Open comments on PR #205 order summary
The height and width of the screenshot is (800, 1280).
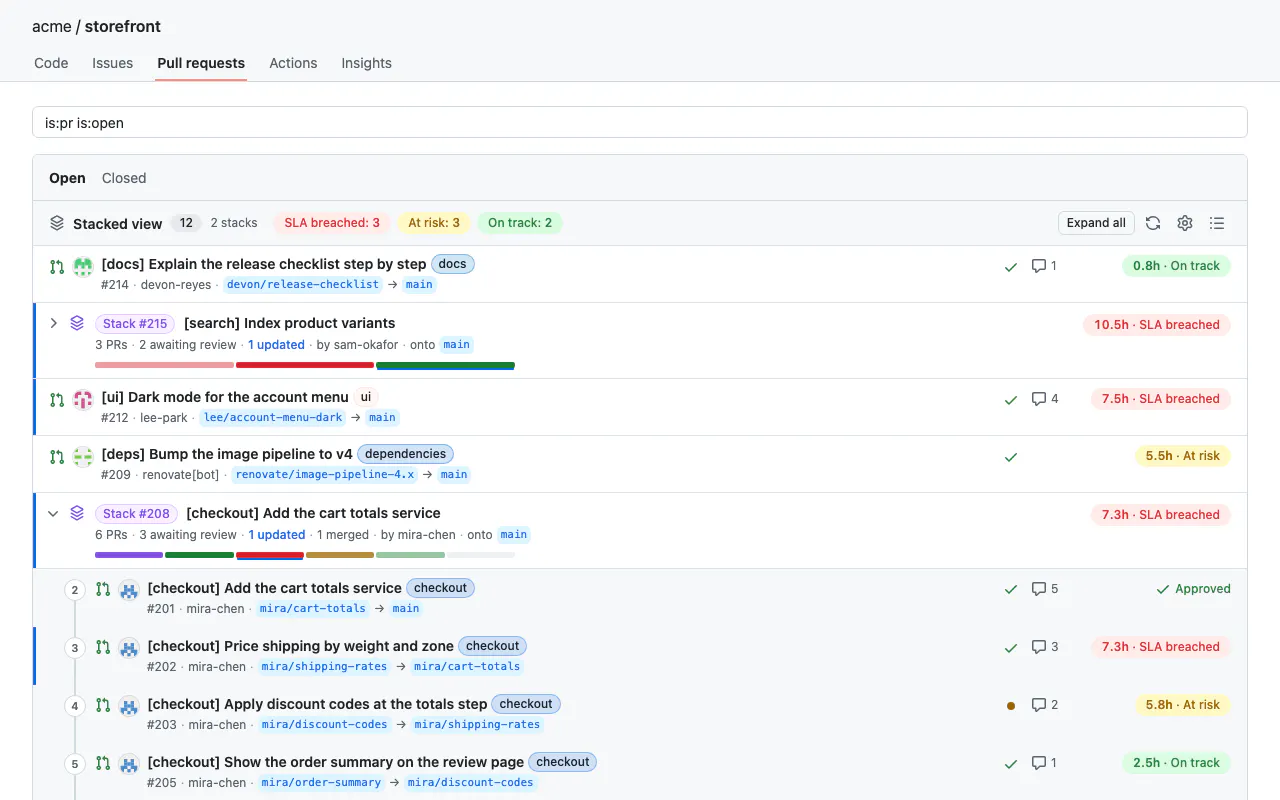(1044, 763)
